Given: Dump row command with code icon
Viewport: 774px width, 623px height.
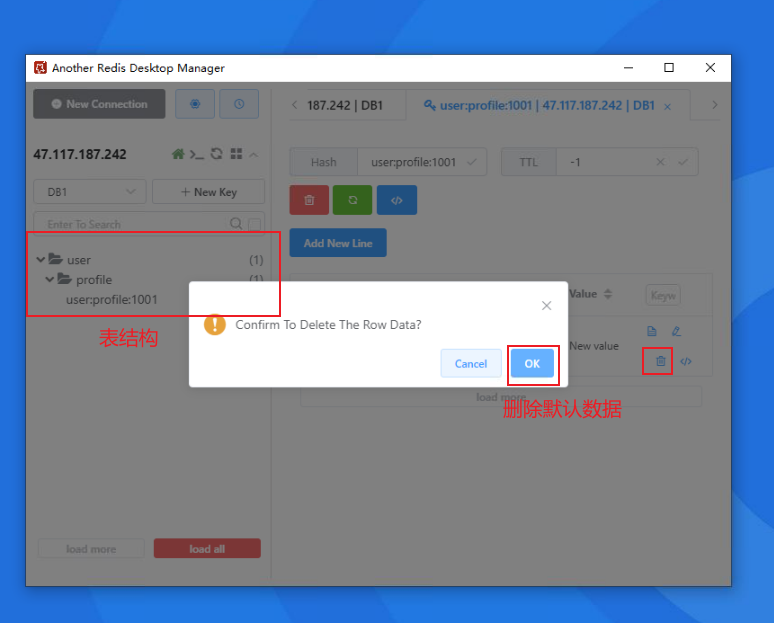Looking at the screenshot, I should click(686, 361).
